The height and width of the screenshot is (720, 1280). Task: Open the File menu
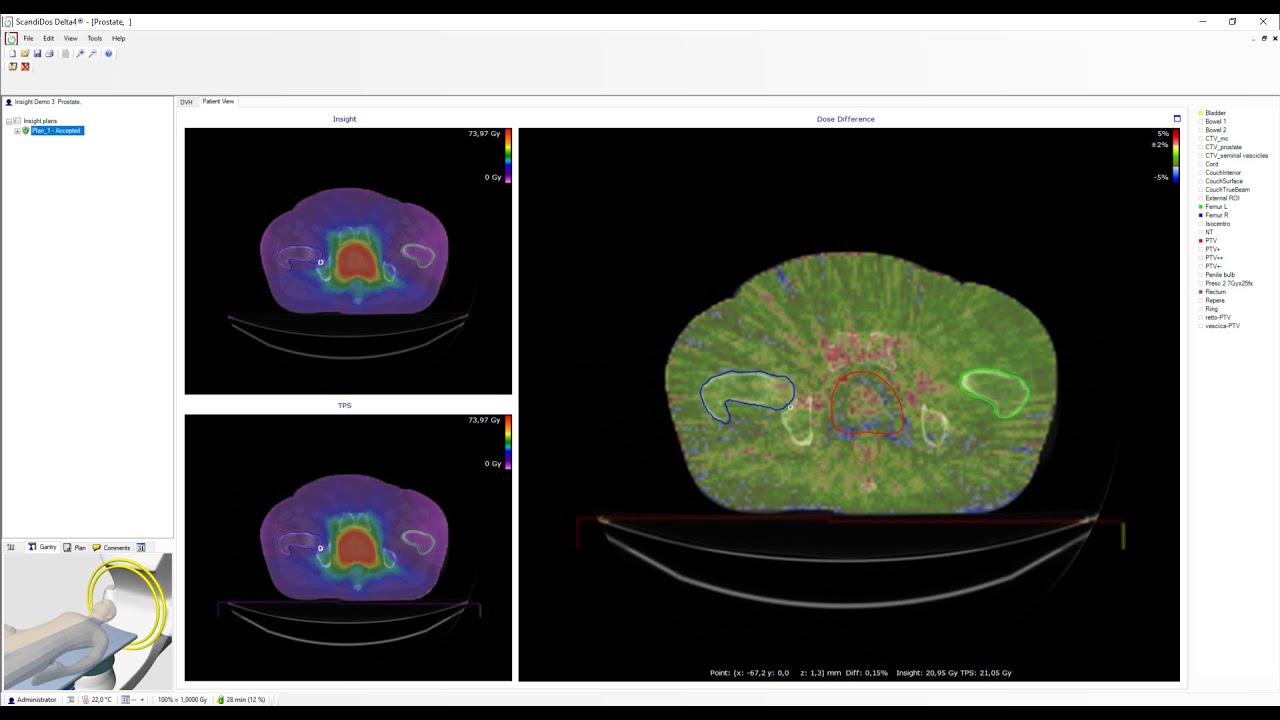(x=29, y=38)
